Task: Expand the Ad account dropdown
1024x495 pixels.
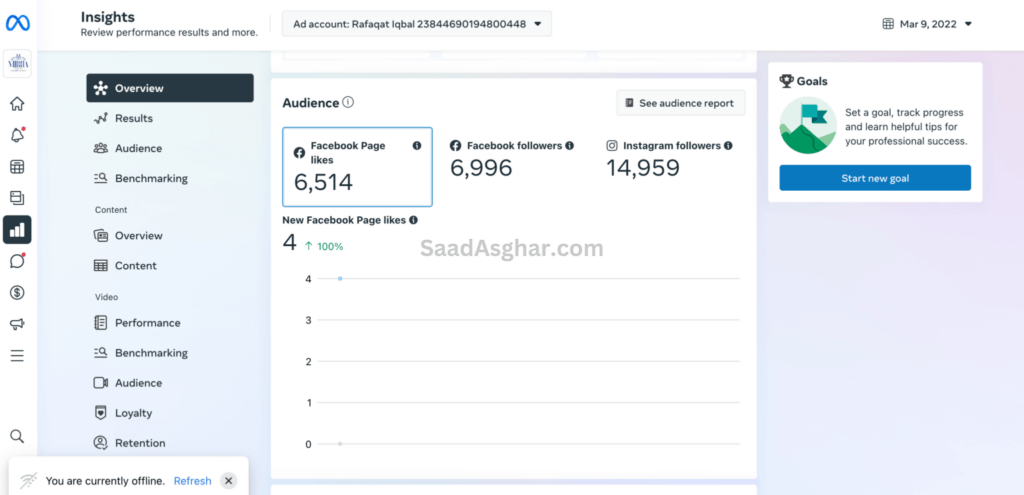Action: (x=417, y=24)
